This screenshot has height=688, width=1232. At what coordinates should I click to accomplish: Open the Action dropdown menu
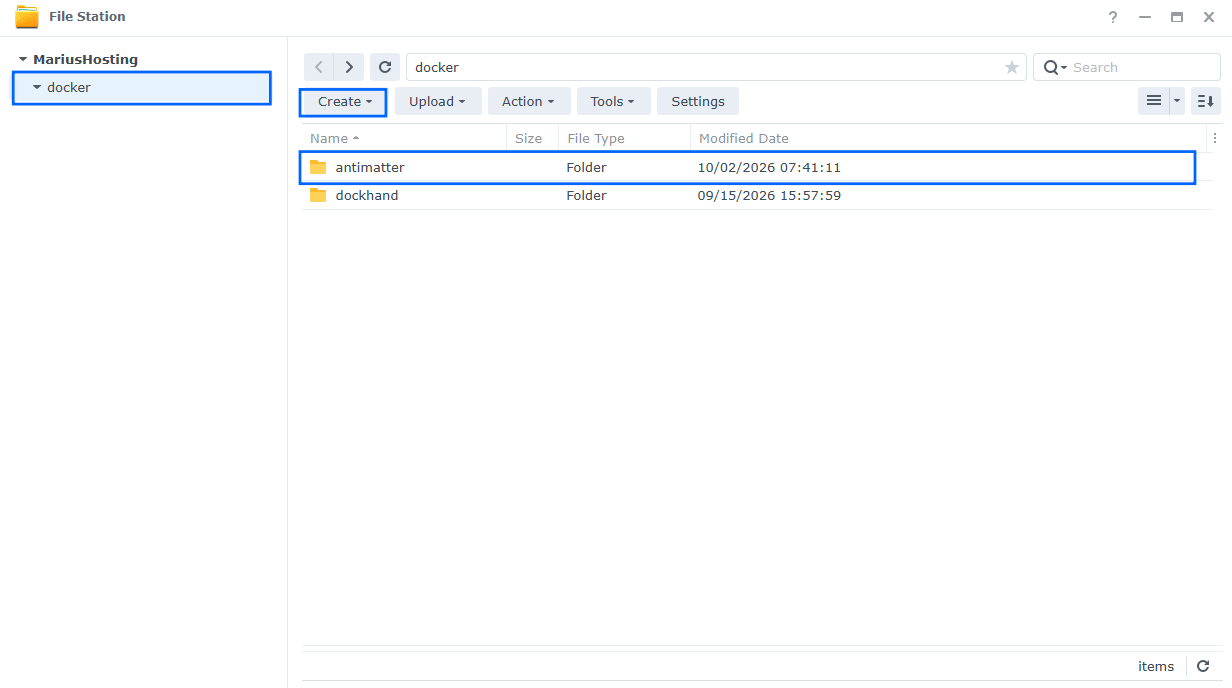click(x=529, y=101)
